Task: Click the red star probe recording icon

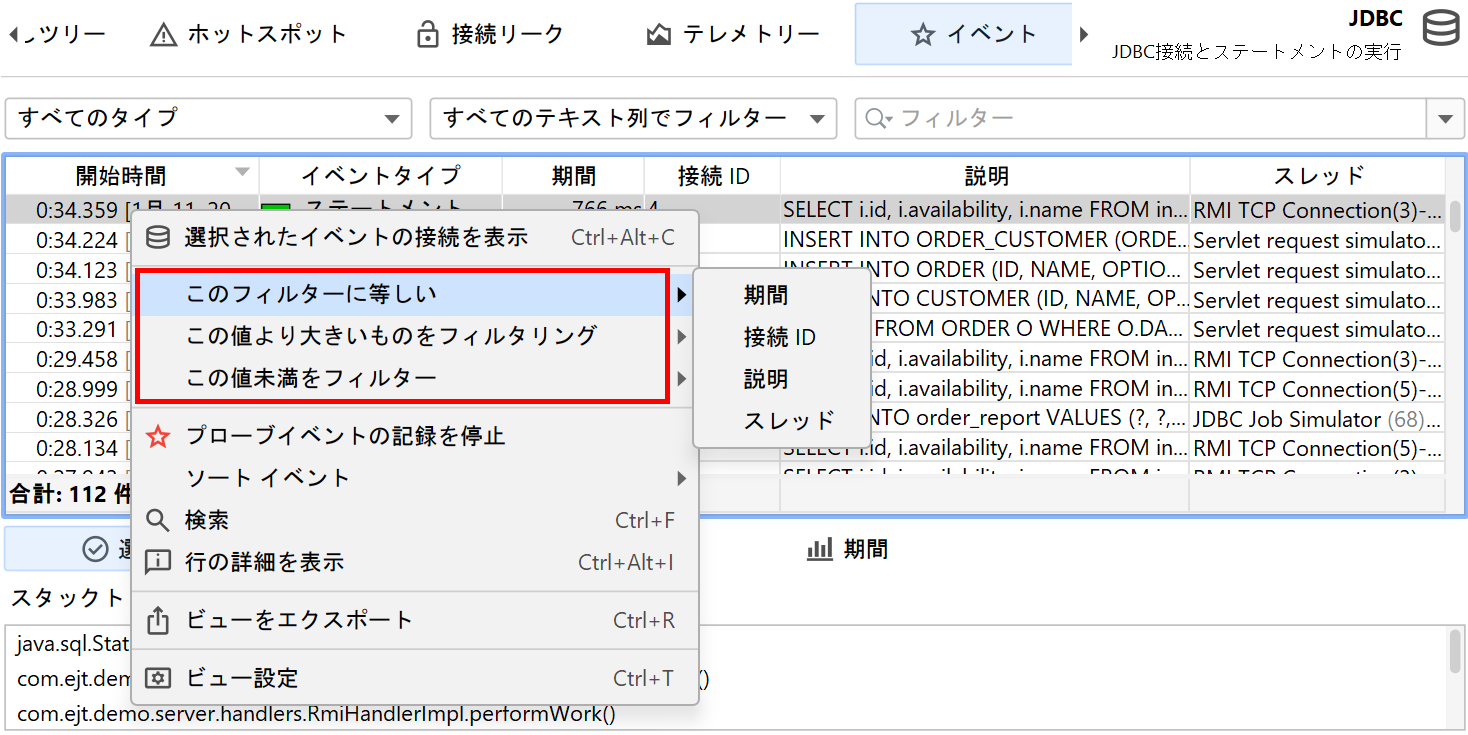Action: pos(158,437)
